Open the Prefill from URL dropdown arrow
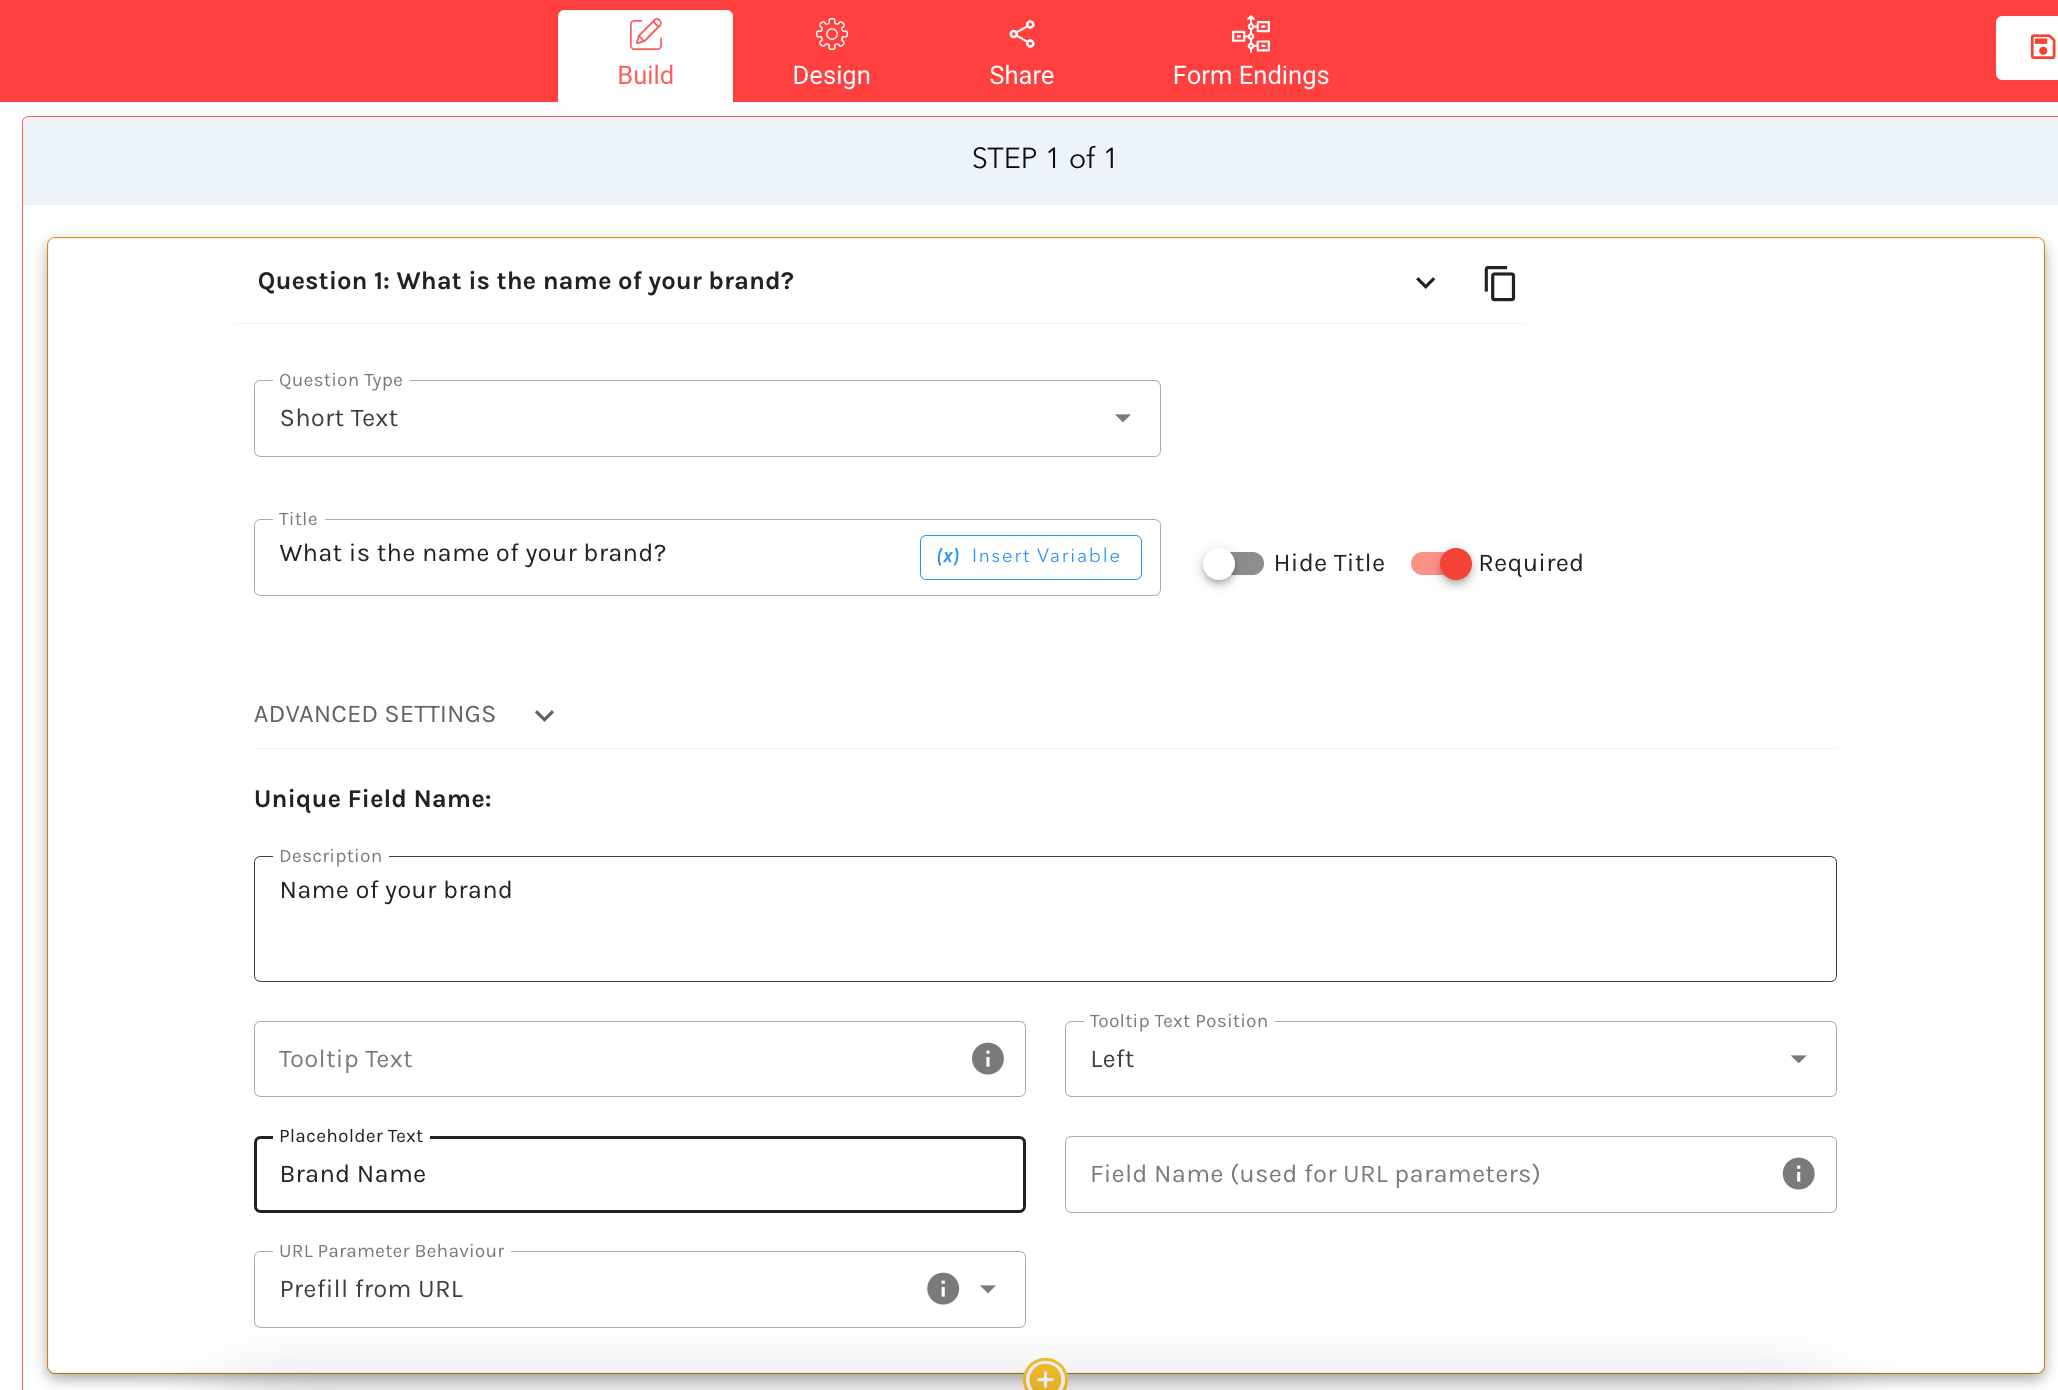Viewport: 2058px width, 1390px height. (988, 1289)
